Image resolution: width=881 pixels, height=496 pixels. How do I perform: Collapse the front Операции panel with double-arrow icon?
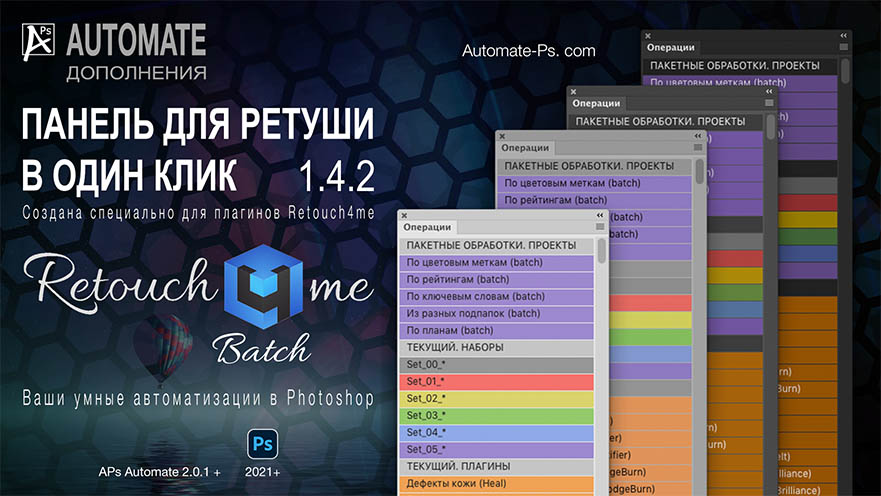[600, 215]
